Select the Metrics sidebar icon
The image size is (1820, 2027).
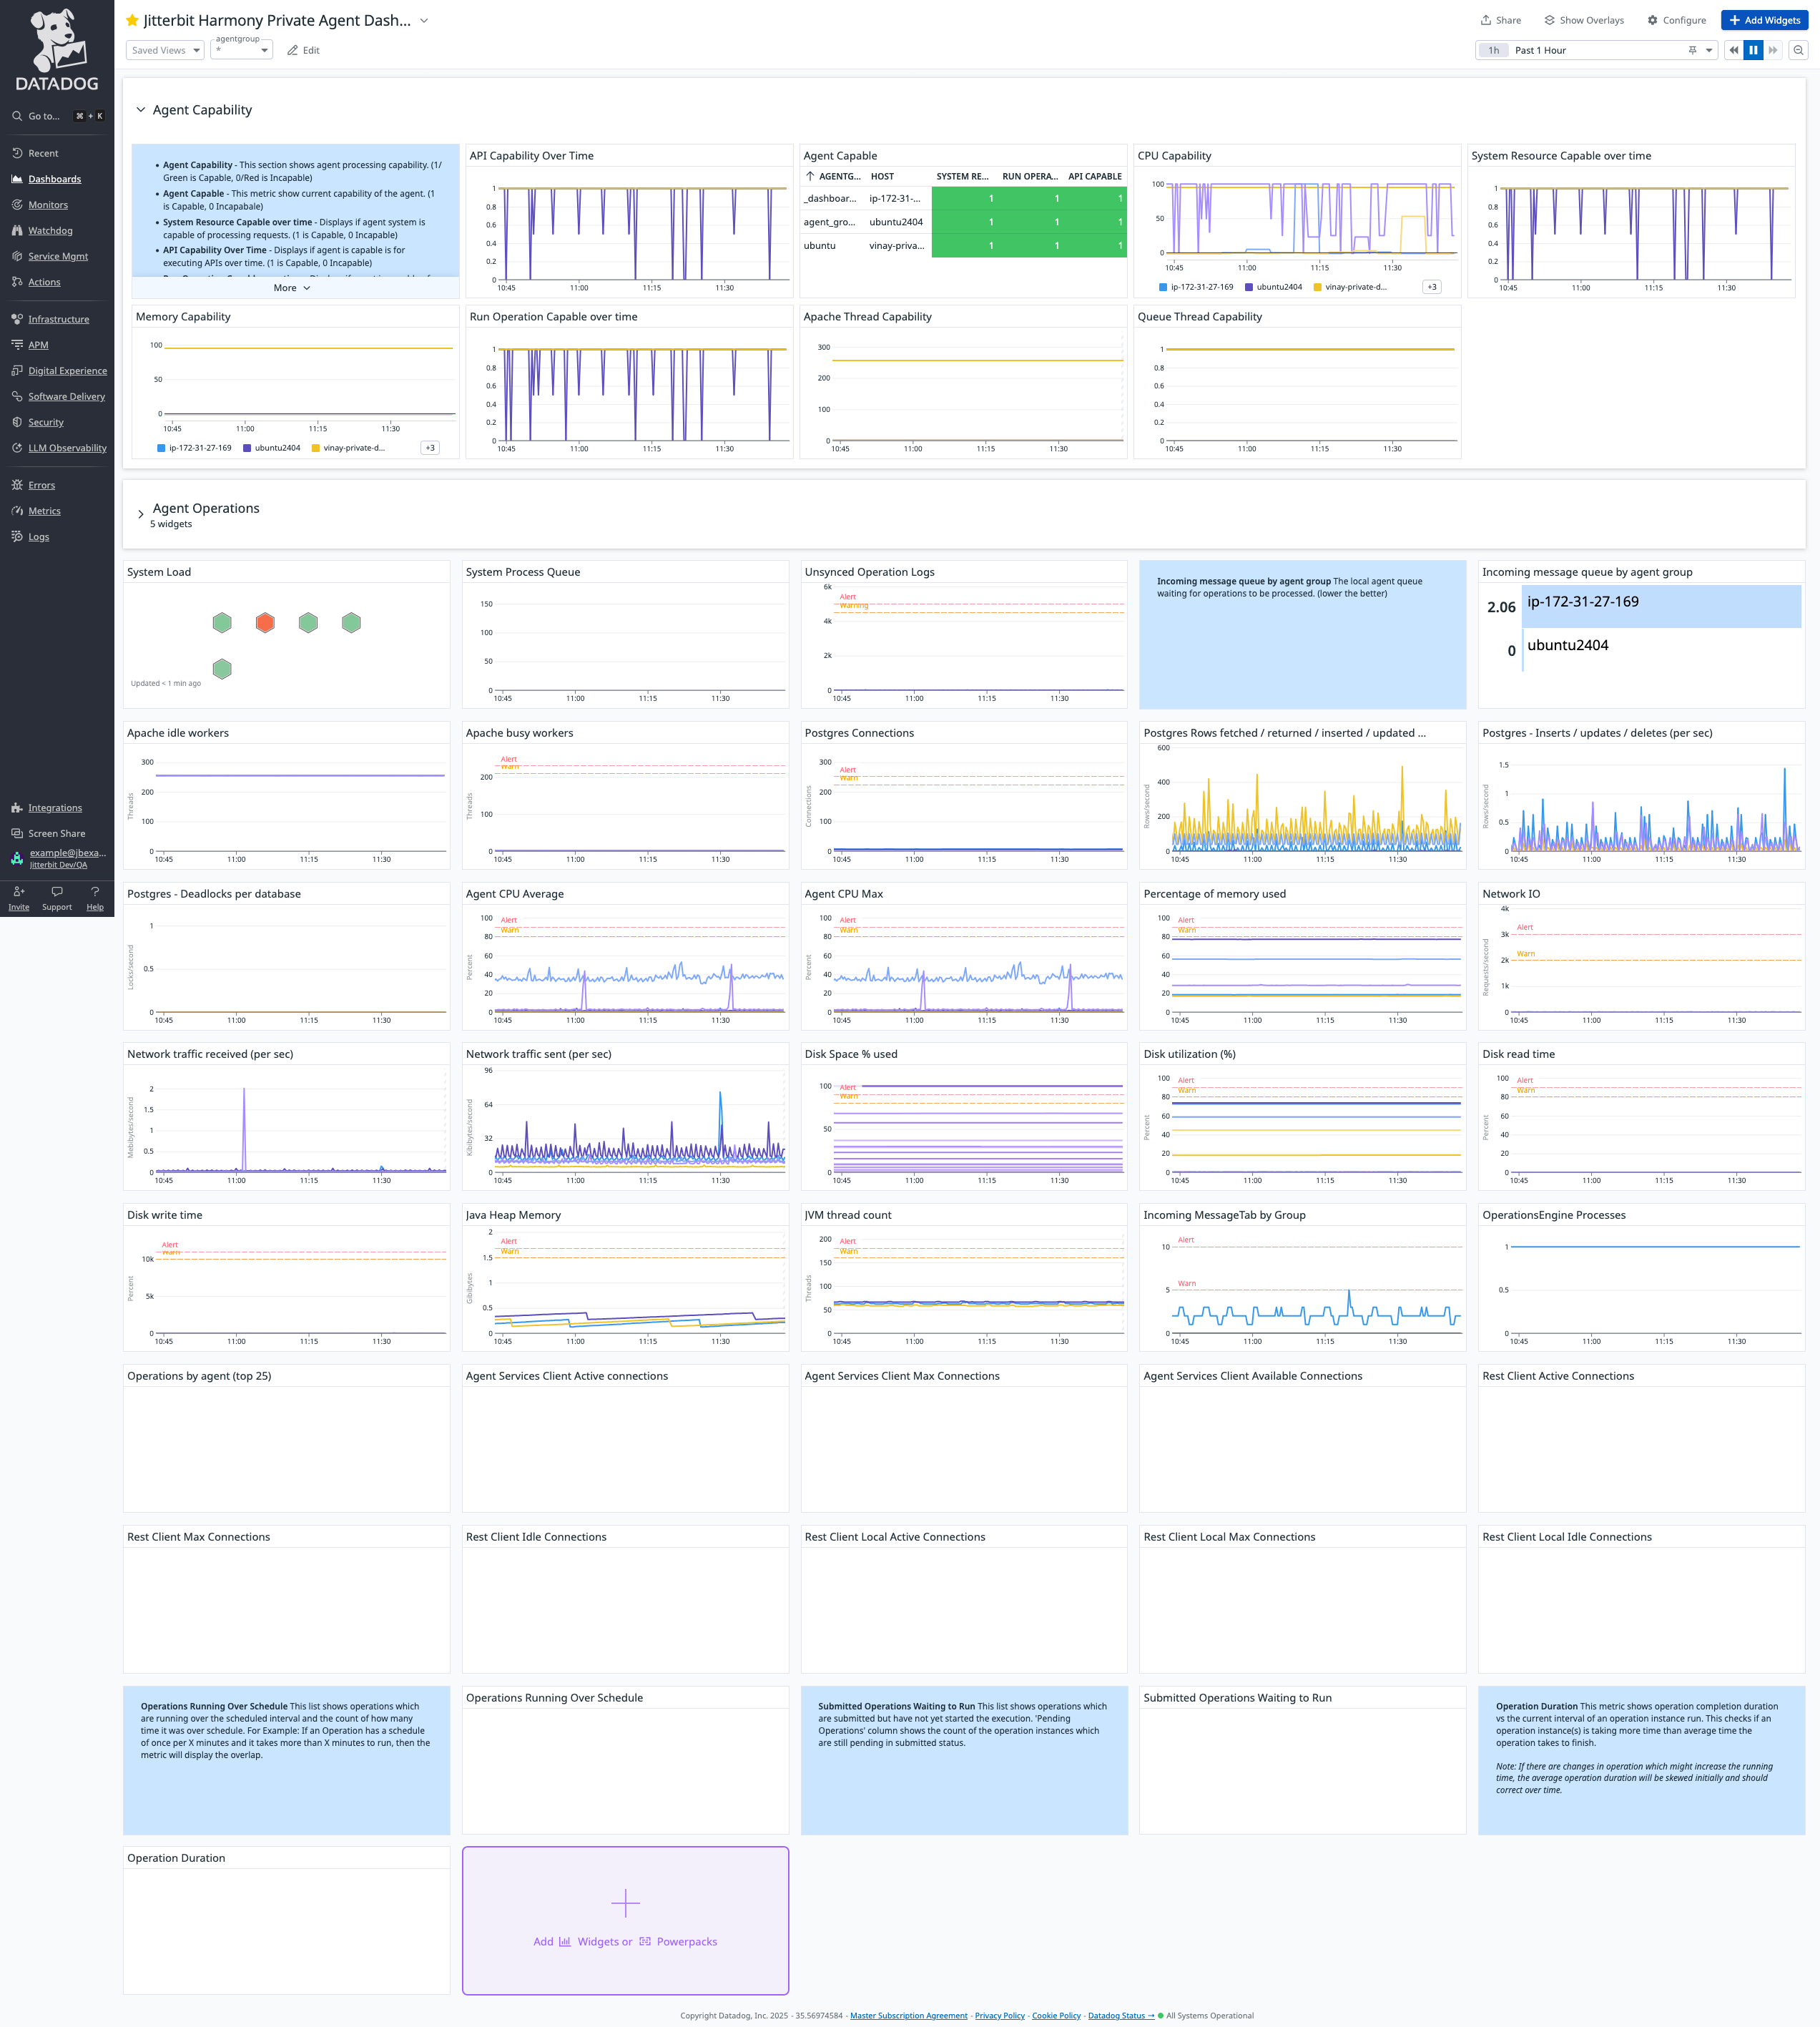[43, 511]
